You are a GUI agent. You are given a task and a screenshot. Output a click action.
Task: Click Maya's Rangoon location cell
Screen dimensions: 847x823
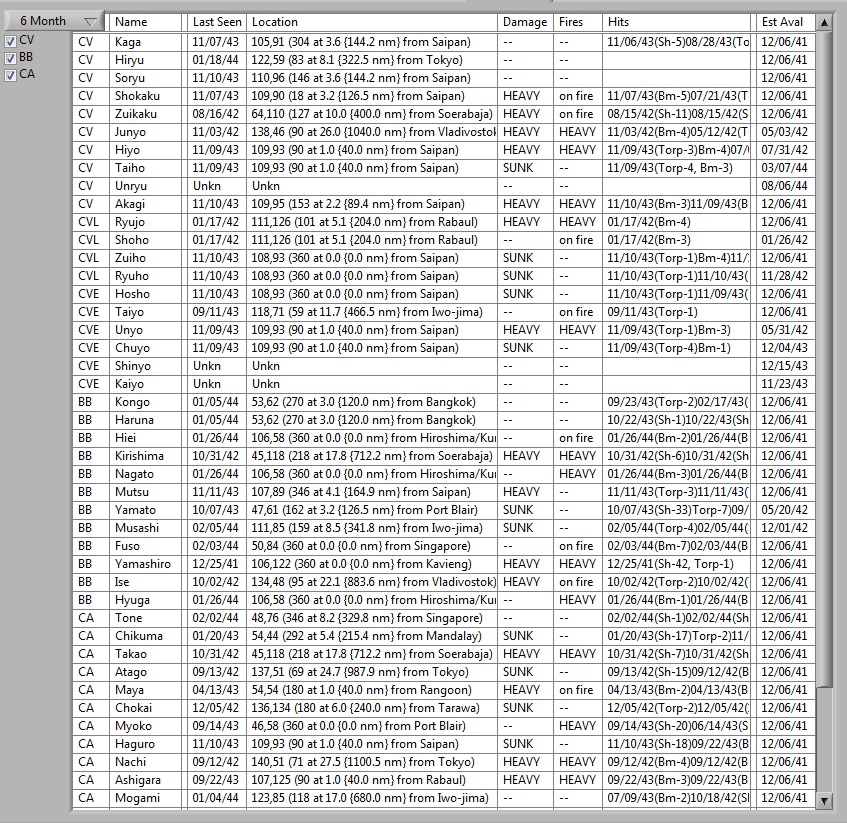pos(372,690)
